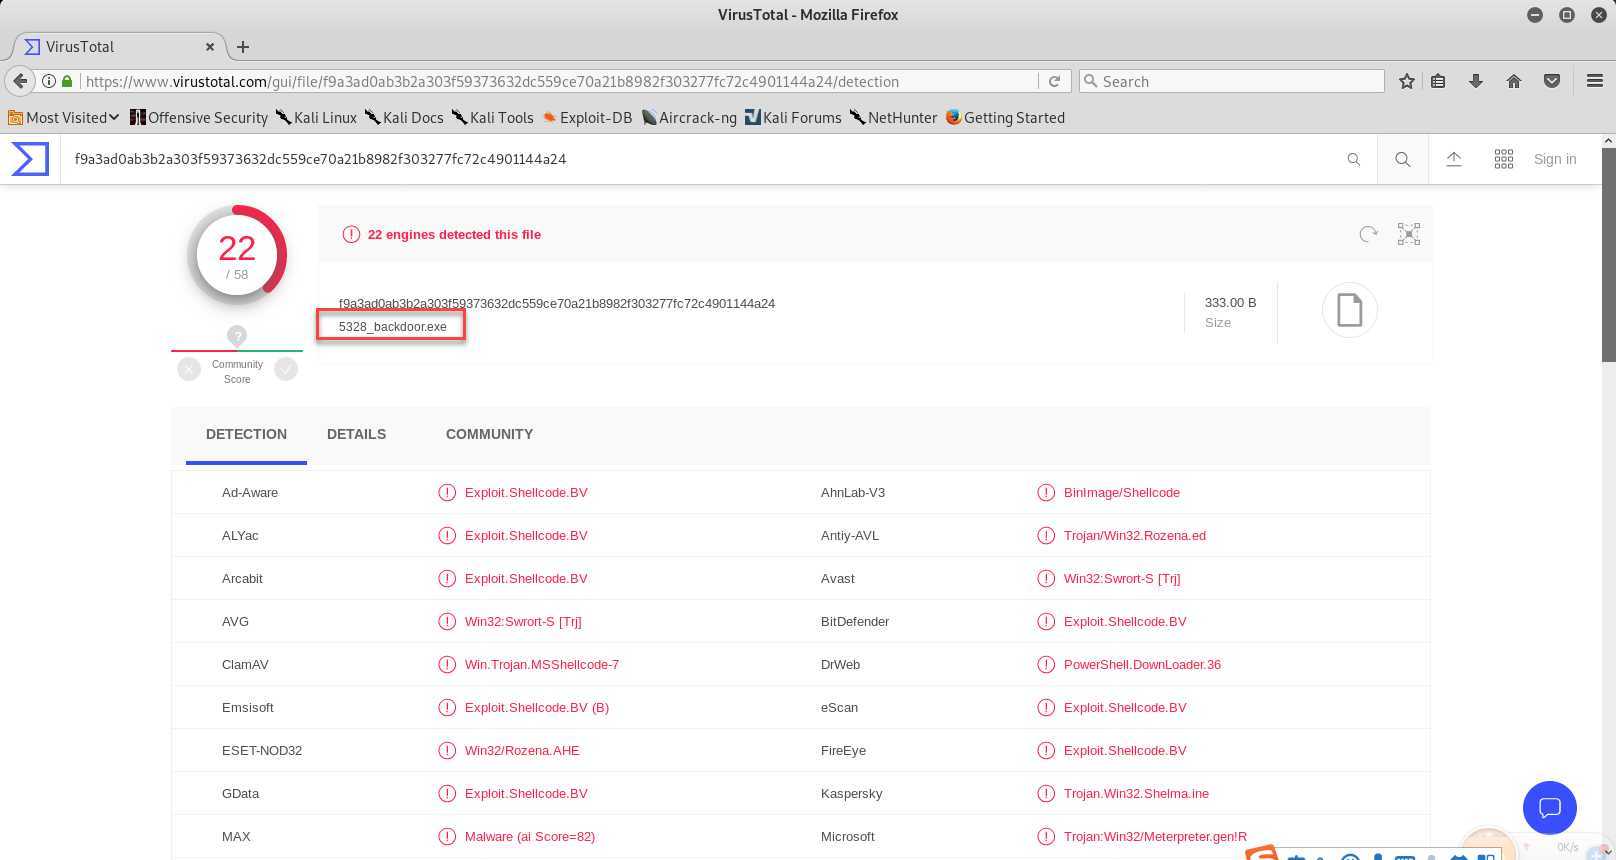This screenshot has height=860, width=1616.
Task: Click the VirusTotal logo icon
Action: pyautogui.click(x=30, y=159)
